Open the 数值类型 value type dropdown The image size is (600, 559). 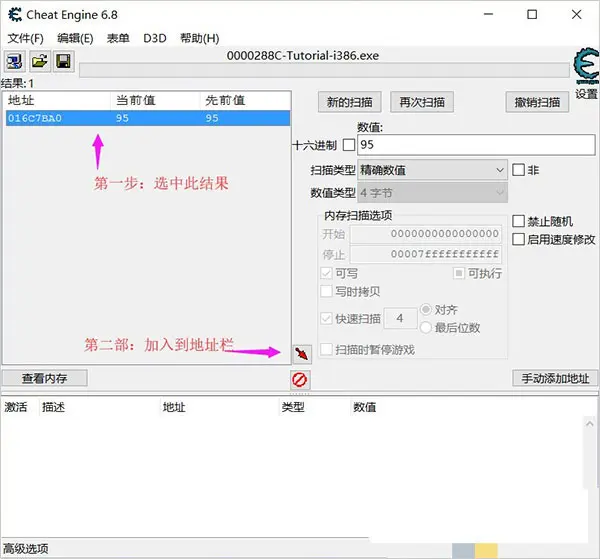tap(432, 192)
